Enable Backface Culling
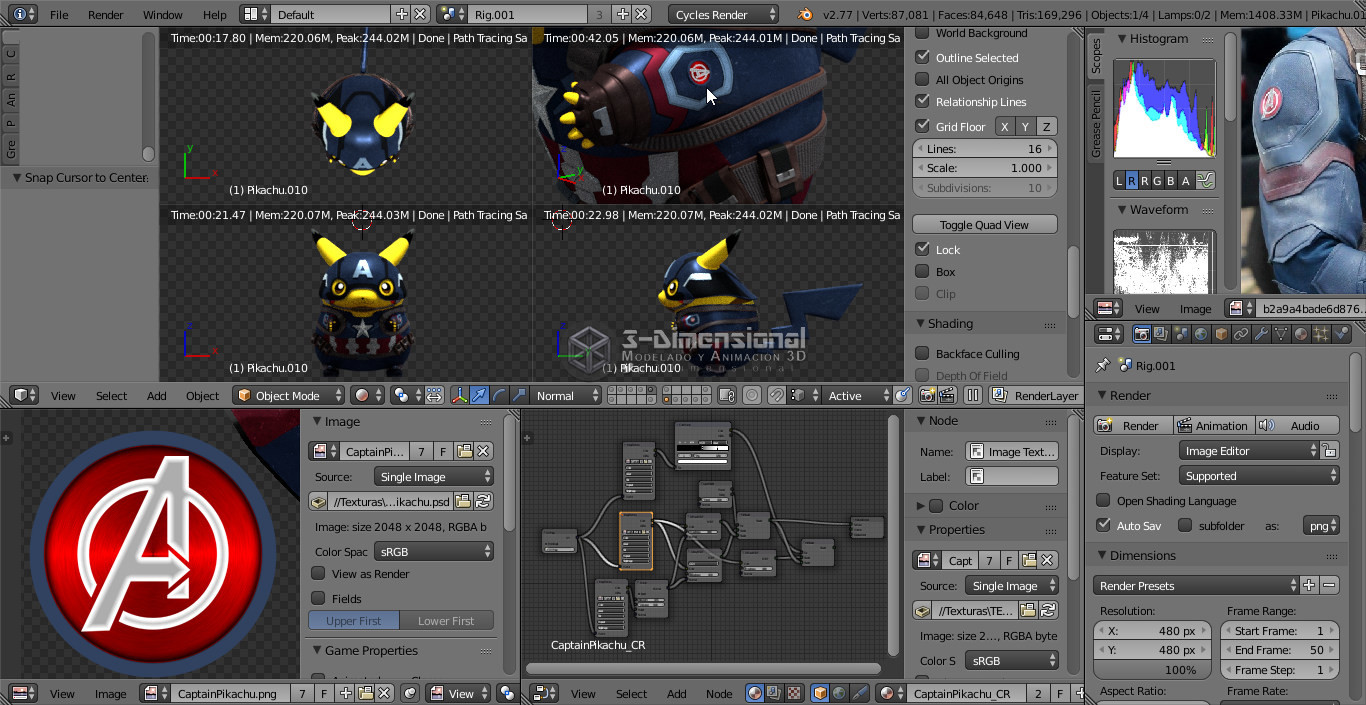 point(923,353)
